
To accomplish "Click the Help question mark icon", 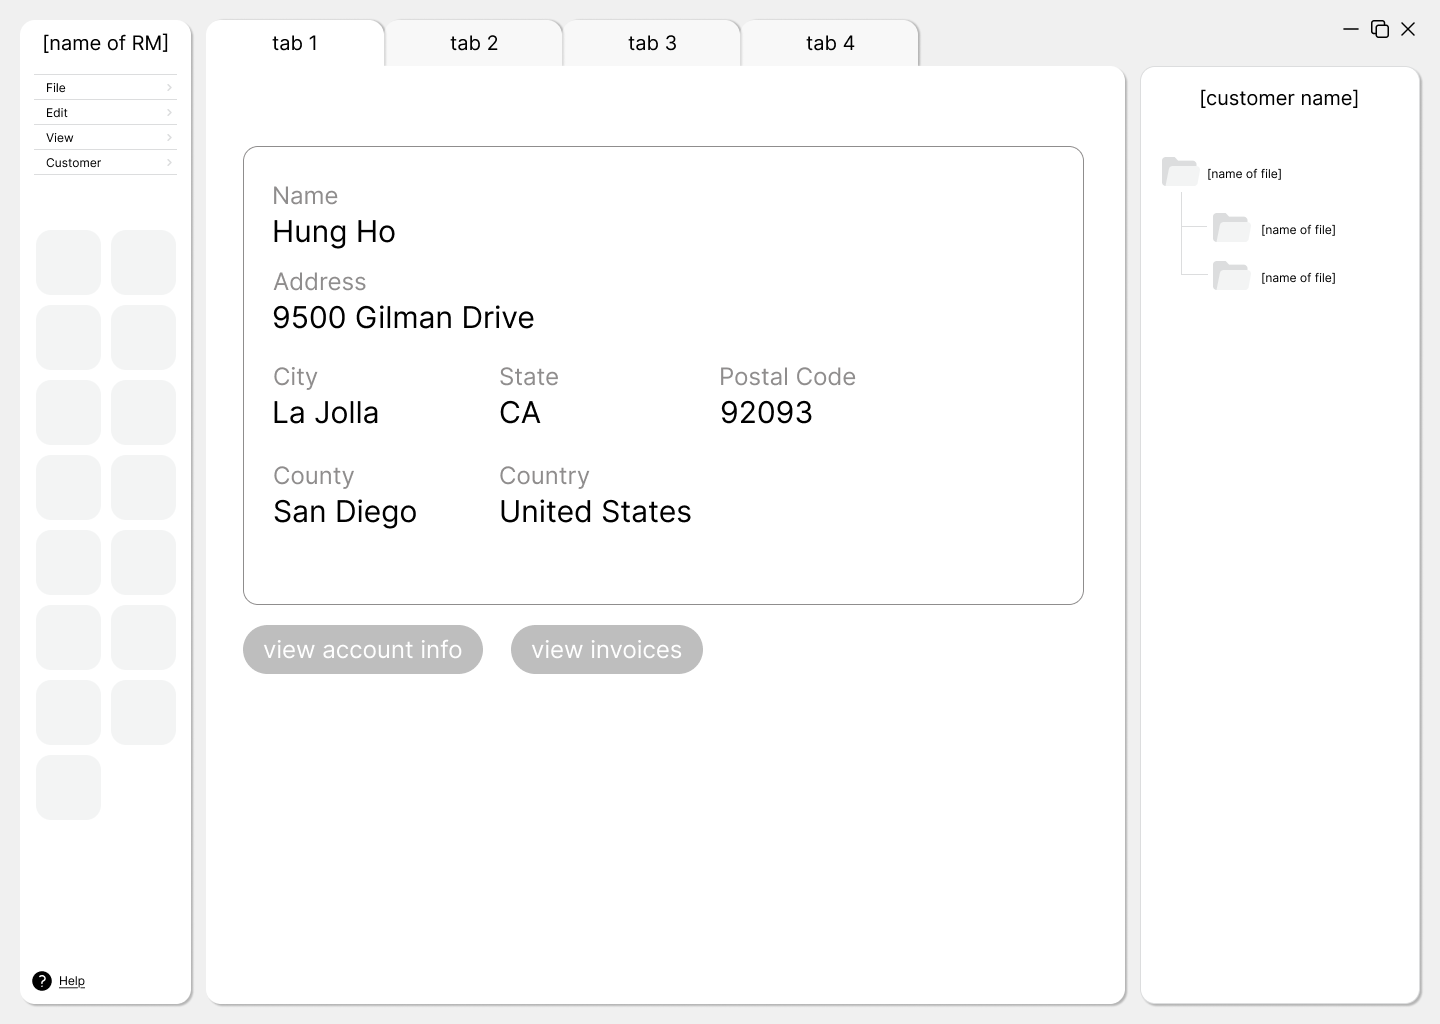I will coord(42,981).
